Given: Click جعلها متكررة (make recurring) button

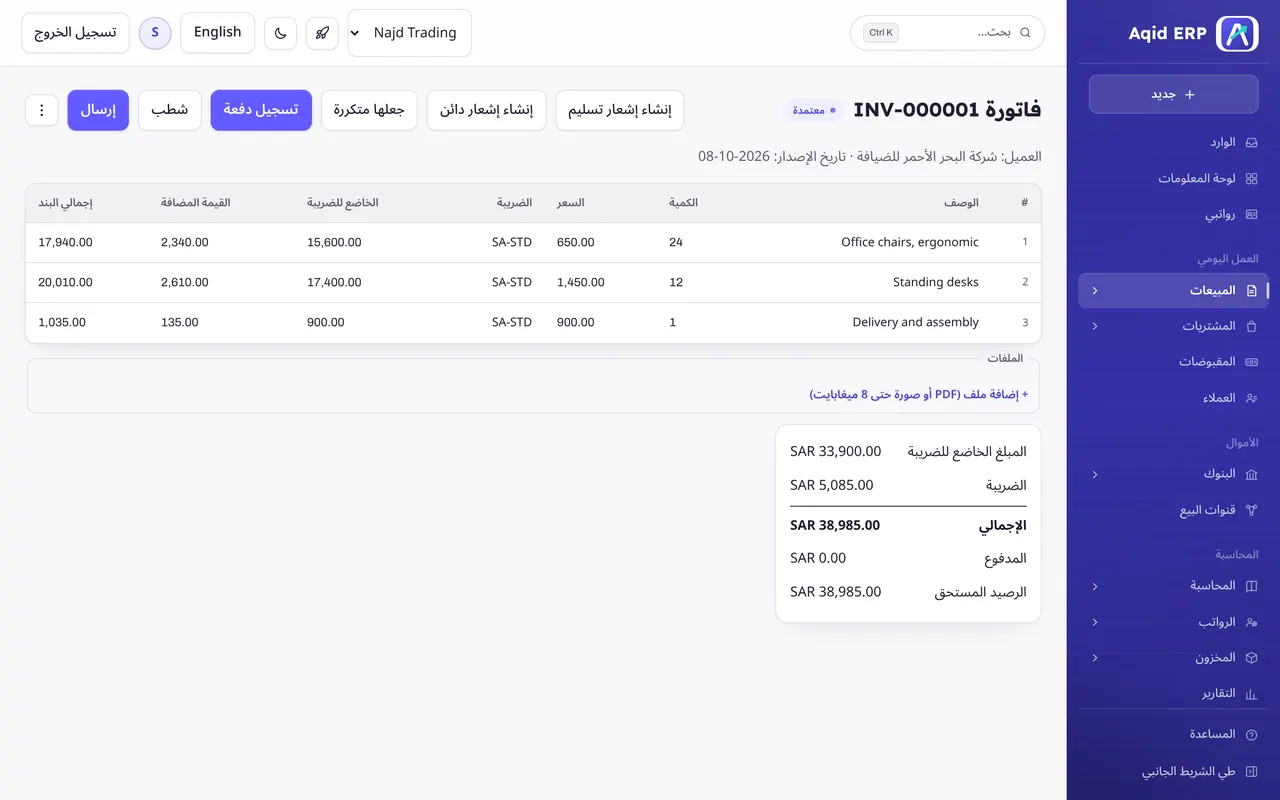Looking at the screenshot, I should [x=369, y=110].
